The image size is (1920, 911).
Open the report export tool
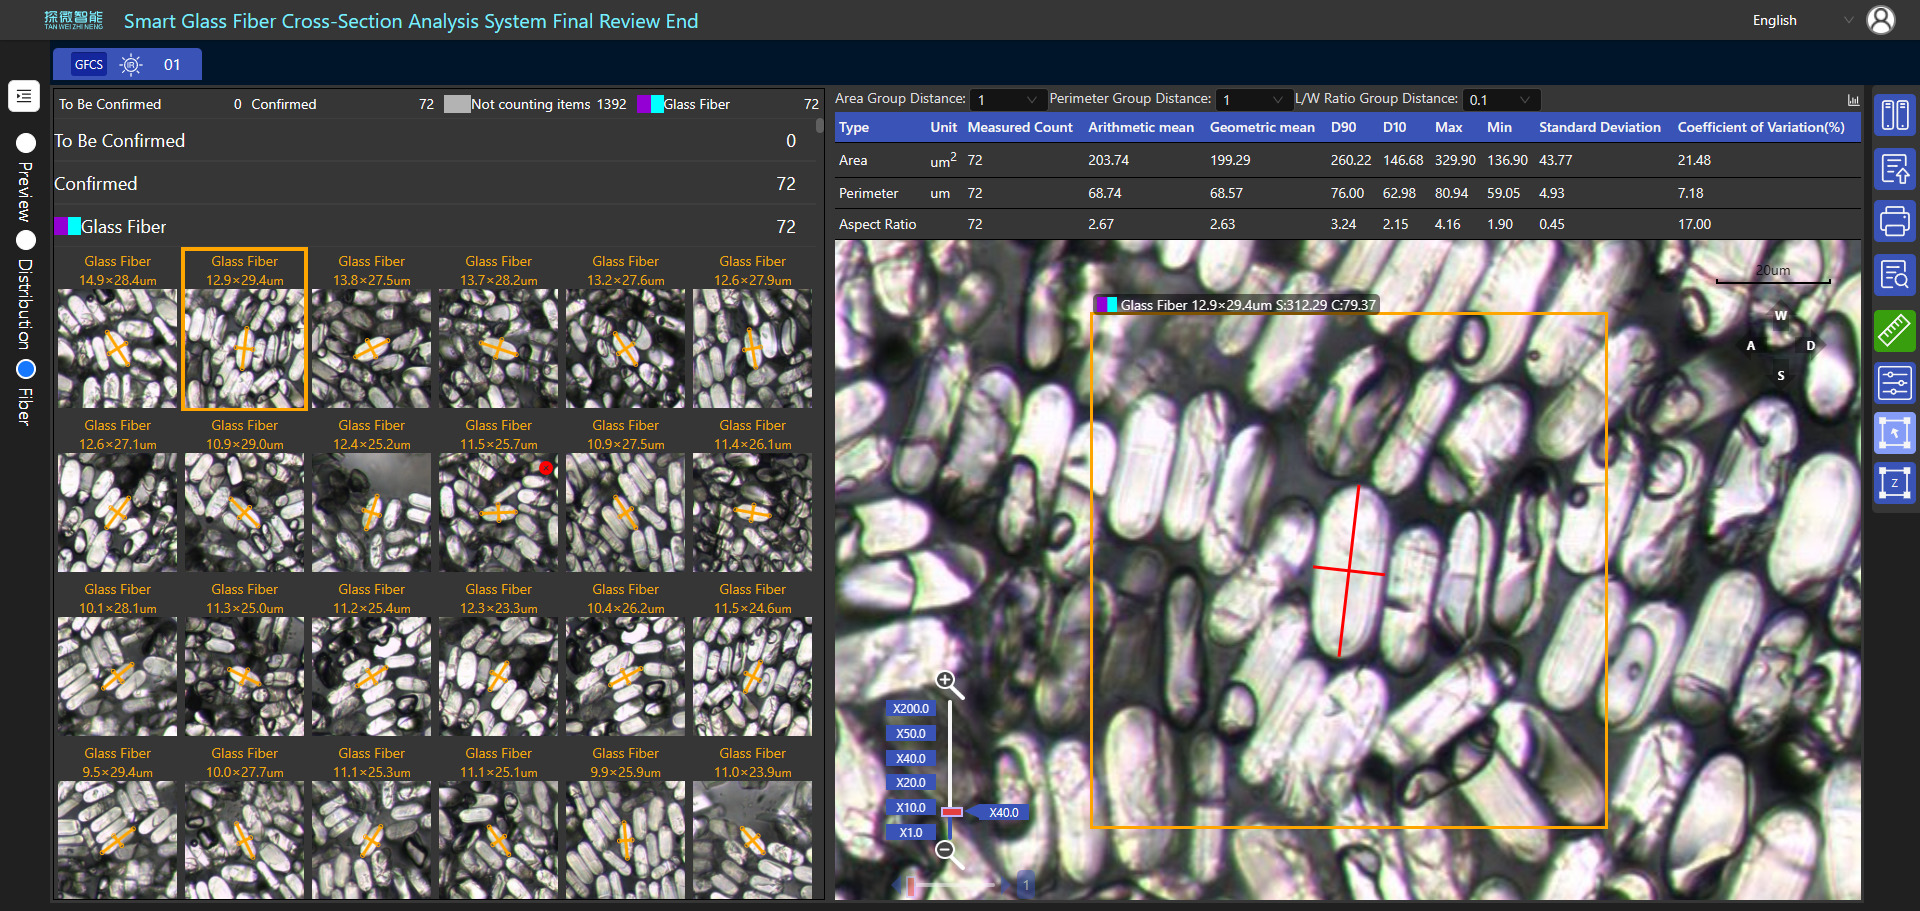[x=1894, y=169]
